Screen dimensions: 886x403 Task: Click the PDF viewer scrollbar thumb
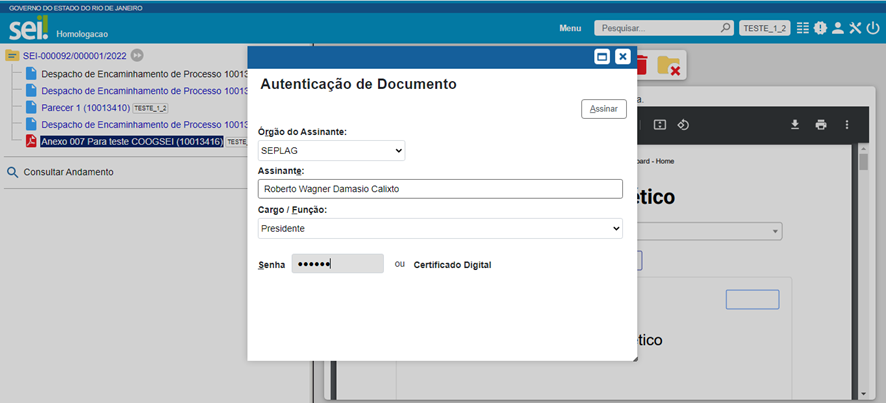click(863, 162)
